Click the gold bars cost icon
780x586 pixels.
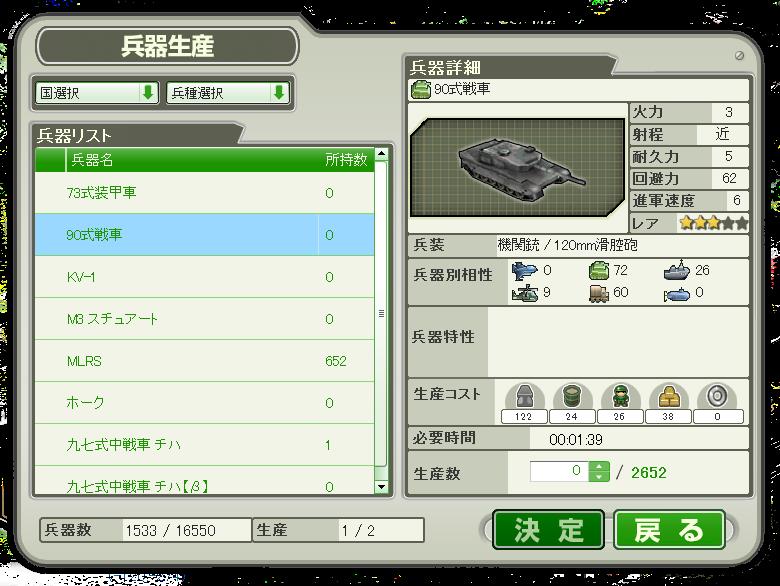[669, 396]
